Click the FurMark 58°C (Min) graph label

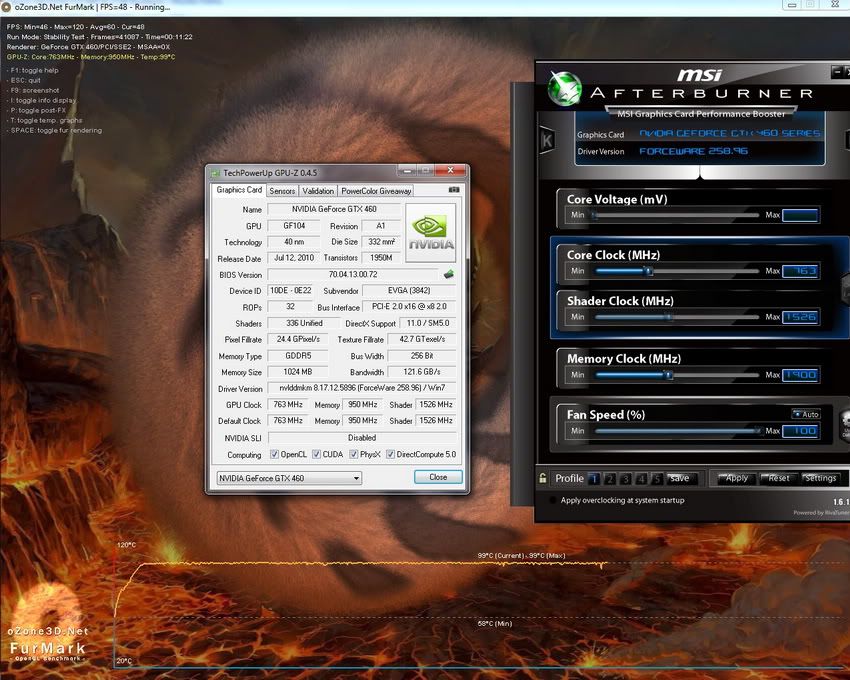[495, 623]
